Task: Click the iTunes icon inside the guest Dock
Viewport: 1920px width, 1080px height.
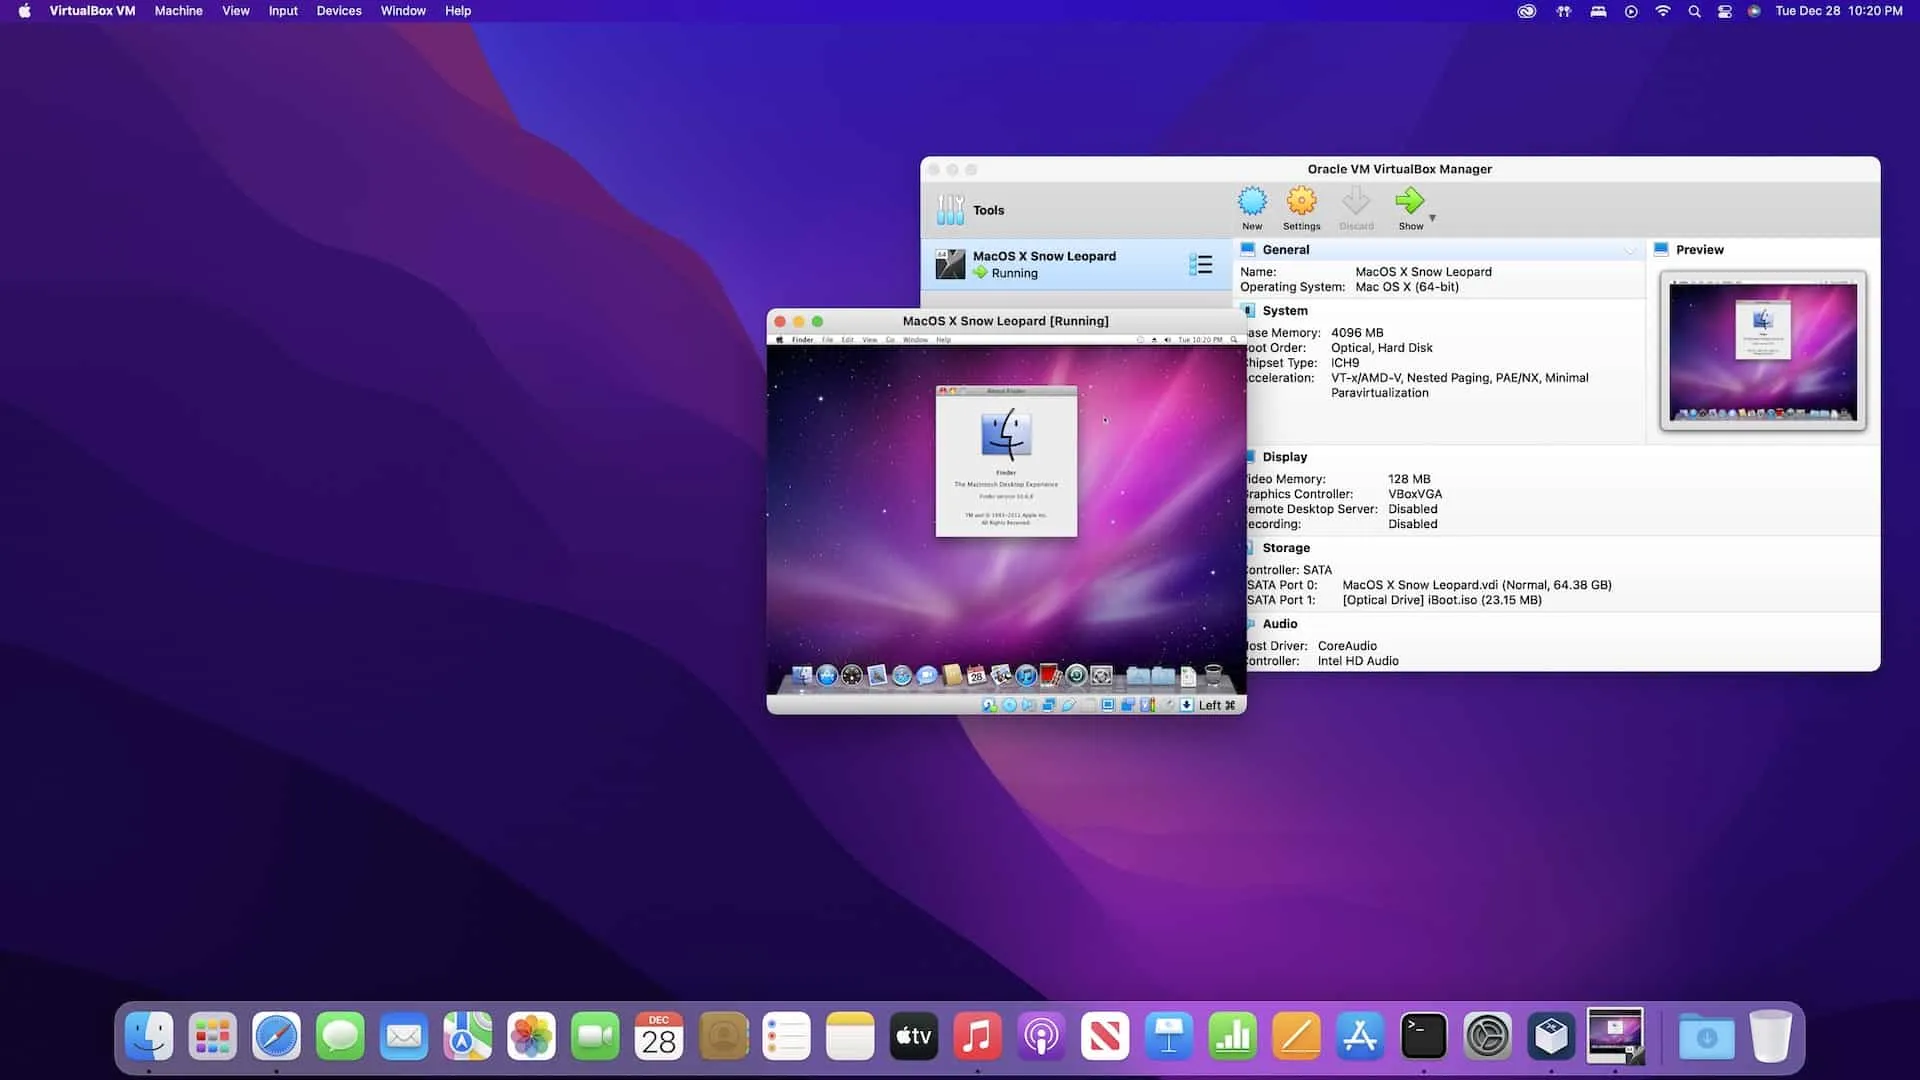Action: tap(1026, 675)
